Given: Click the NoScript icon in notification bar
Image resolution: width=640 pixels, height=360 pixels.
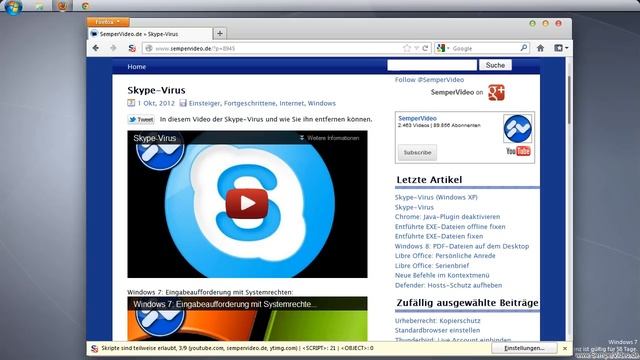Looking at the screenshot, I should point(95,349).
